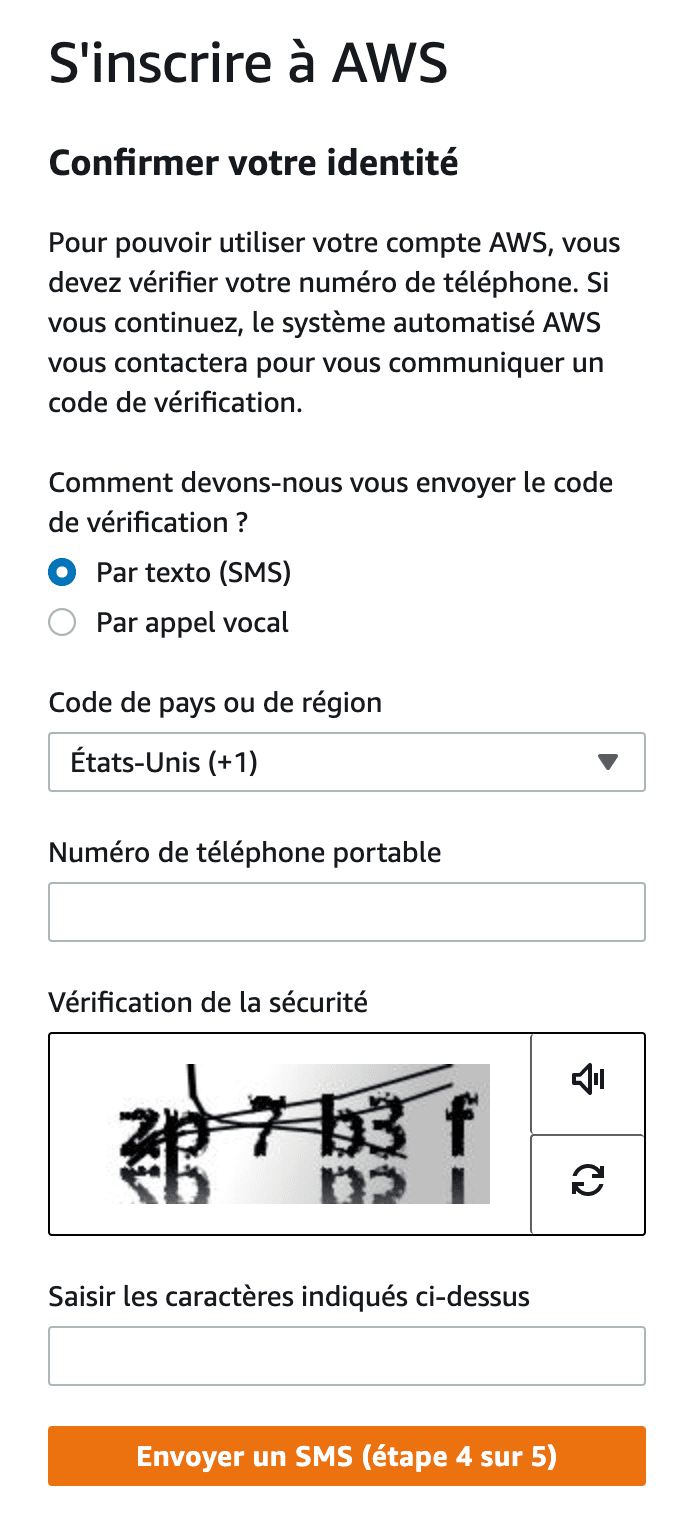694x1514 pixels.
Task: Load a new security verification challenge
Action: point(588,1182)
